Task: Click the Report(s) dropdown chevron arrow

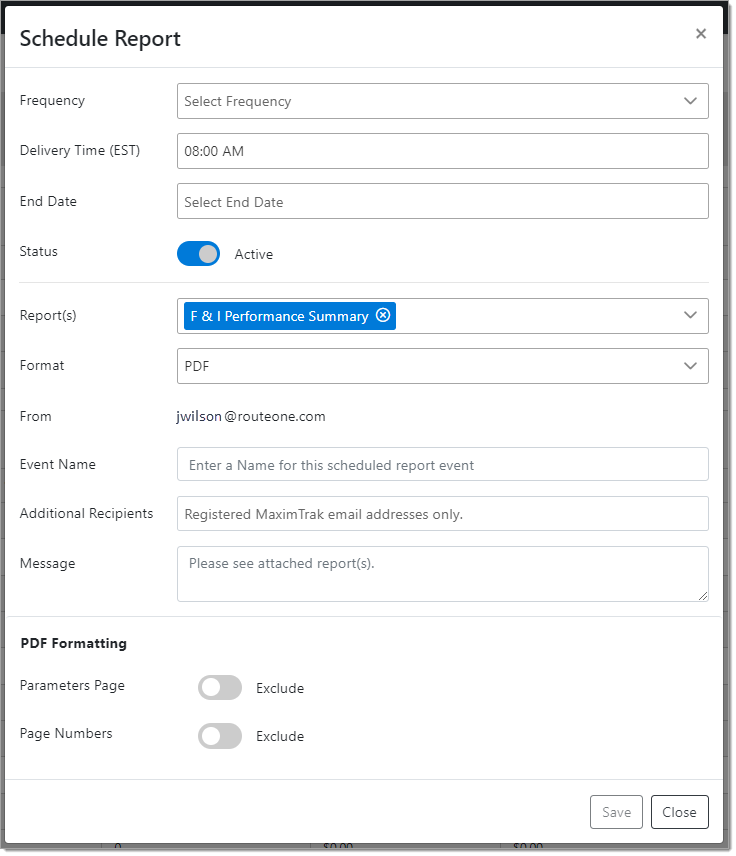Action: [x=690, y=315]
